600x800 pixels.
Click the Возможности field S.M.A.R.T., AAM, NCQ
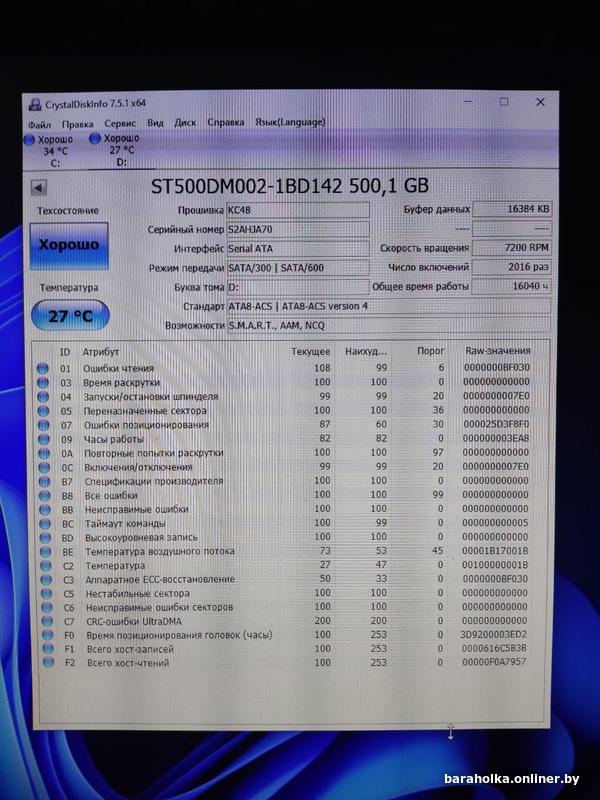coord(389,325)
